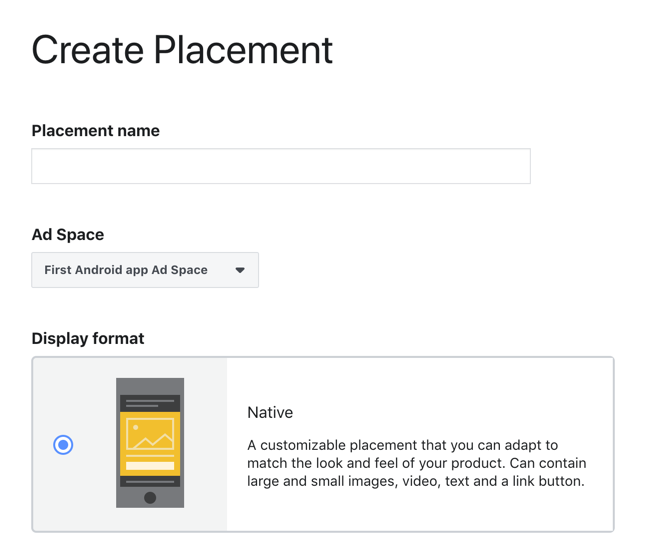Click the Native format description text

[416, 463]
